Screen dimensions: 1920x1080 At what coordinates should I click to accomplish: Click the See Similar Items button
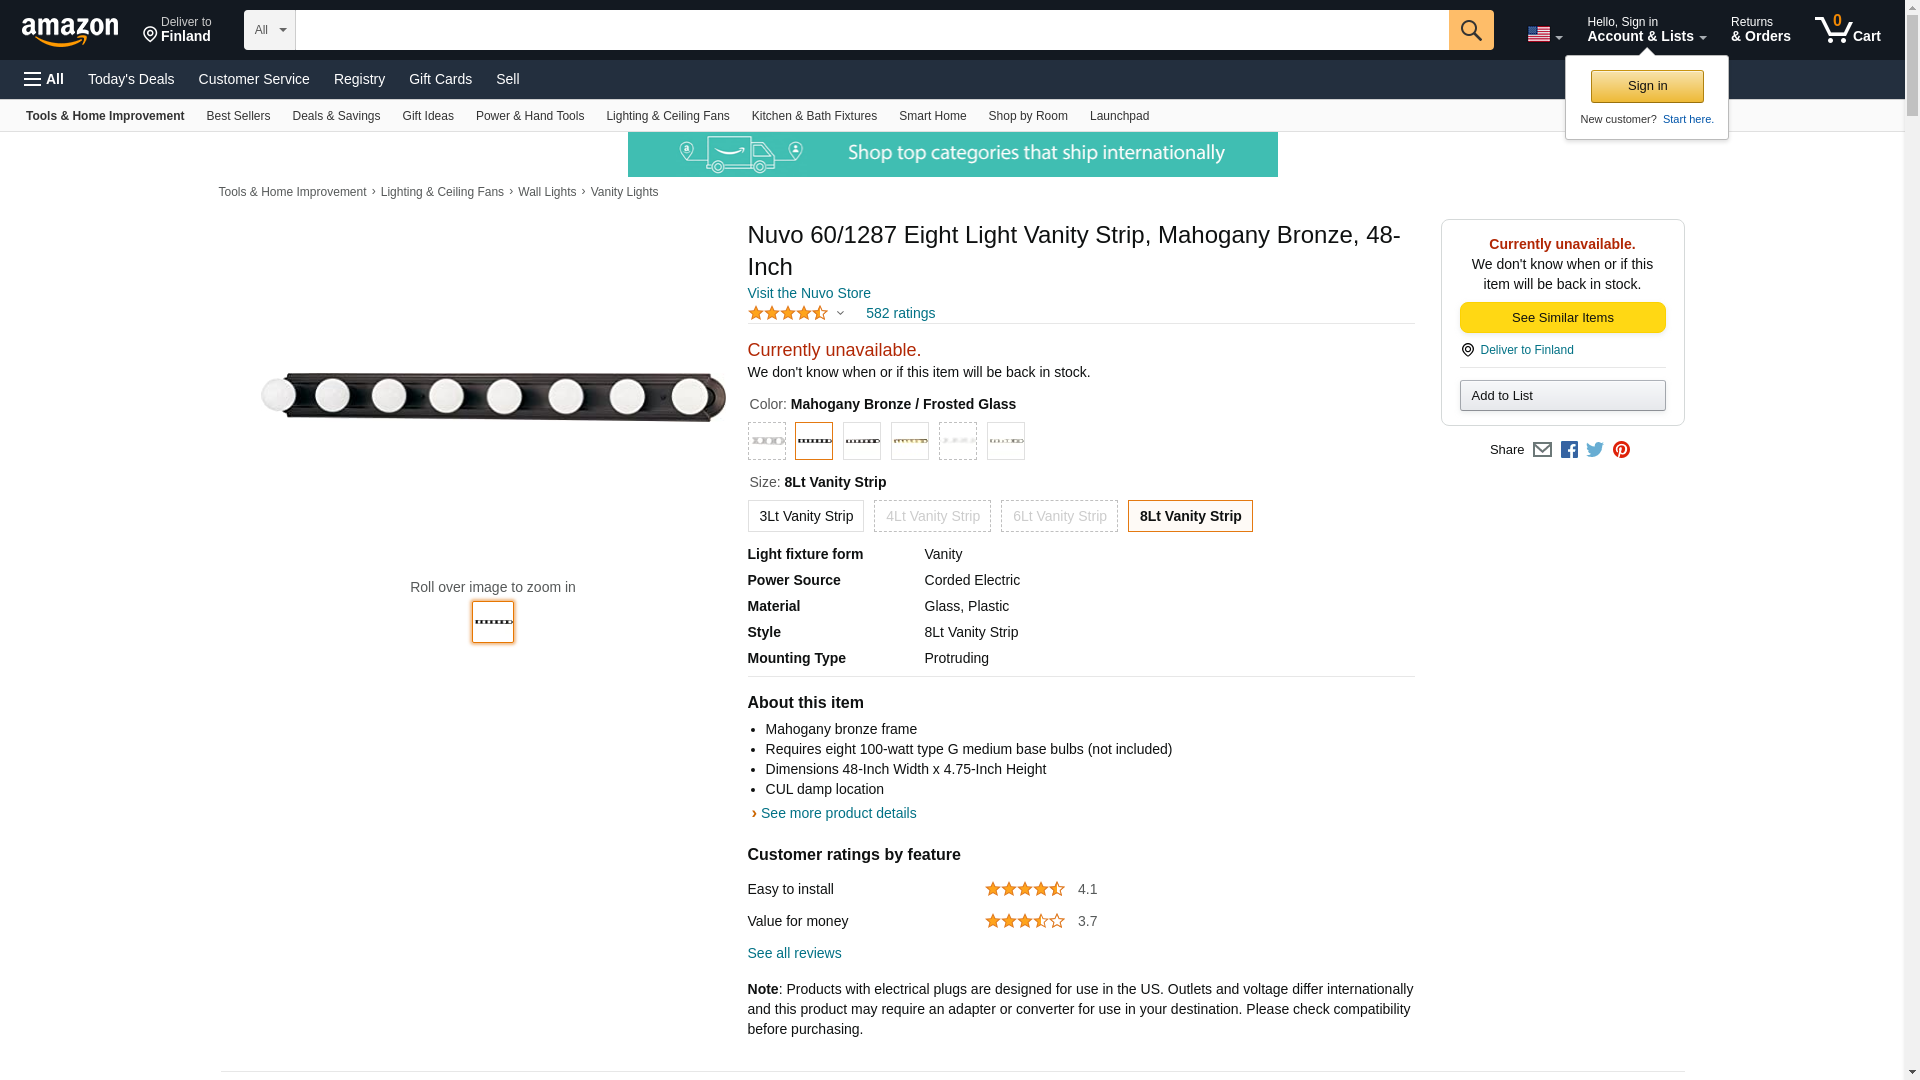(x=1562, y=318)
